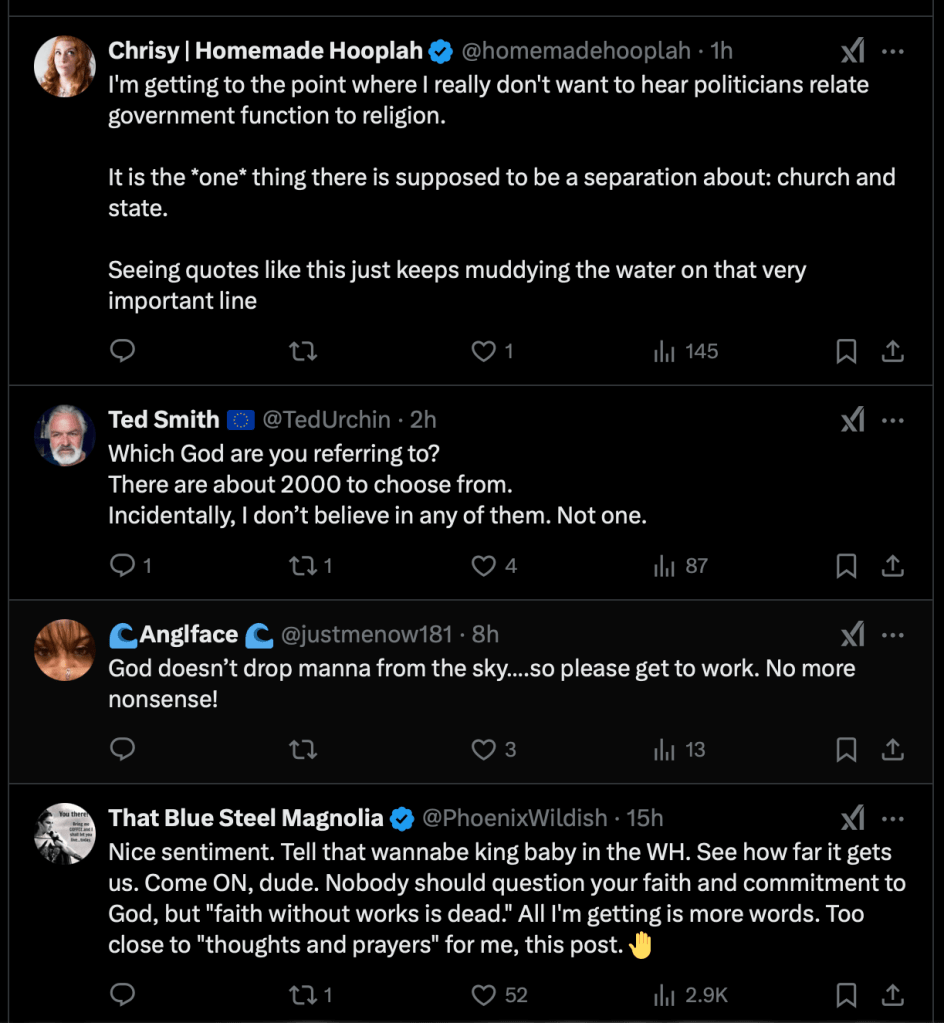Like Anglface's manna from the sky post
The image size is (944, 1023).
pyautogui.click(x=484, y=749)
